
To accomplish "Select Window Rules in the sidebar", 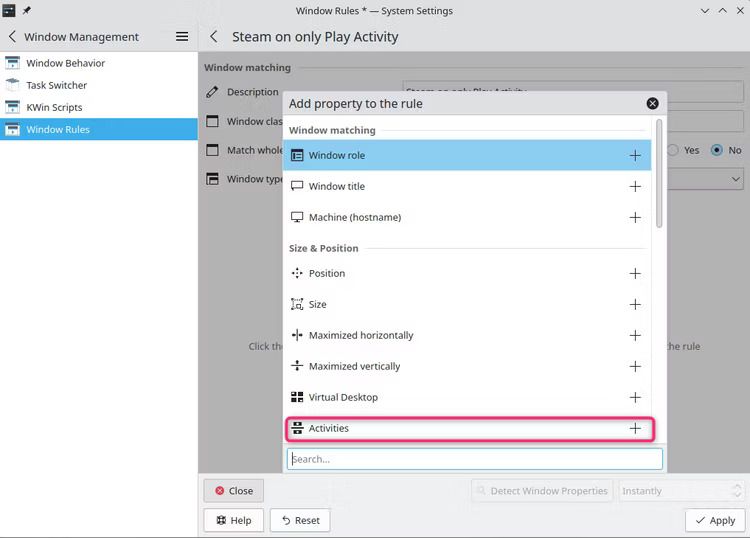I will pos(99,129).
